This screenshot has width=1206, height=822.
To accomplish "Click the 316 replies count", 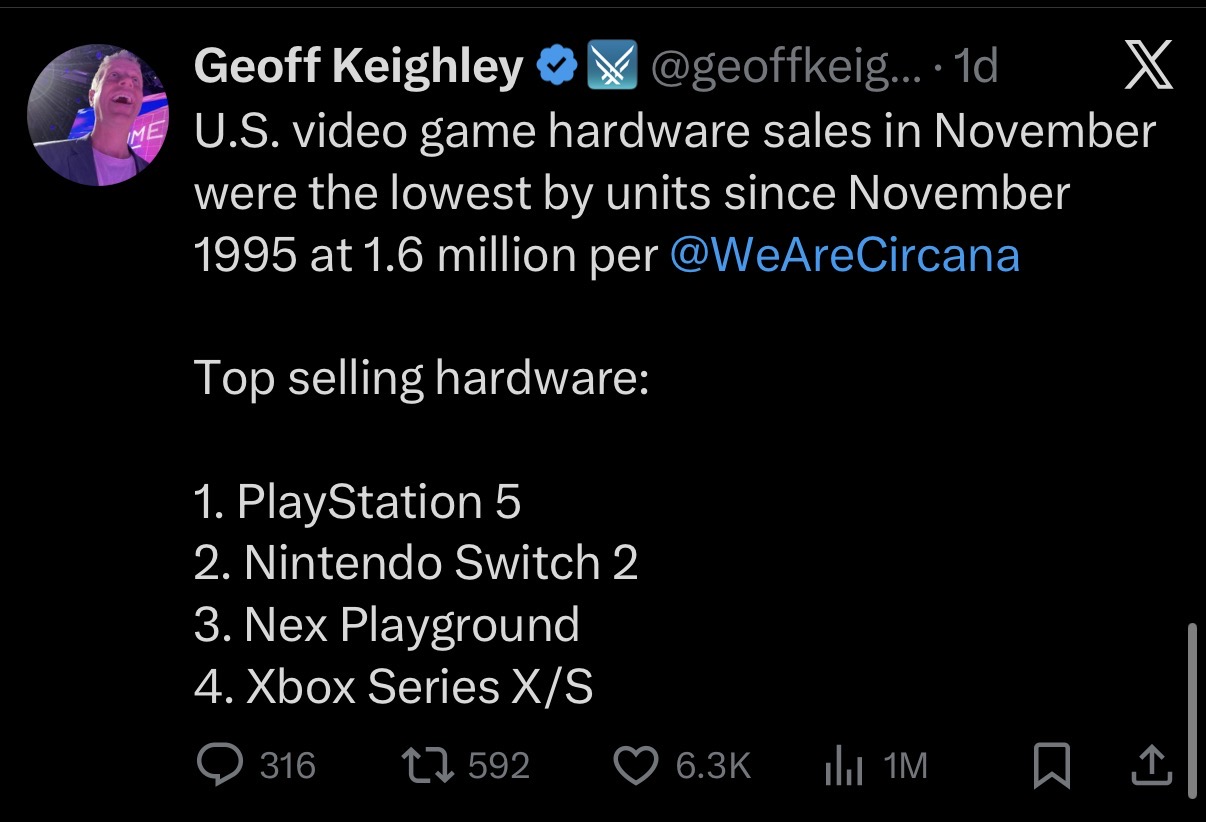I will [288, 766].
